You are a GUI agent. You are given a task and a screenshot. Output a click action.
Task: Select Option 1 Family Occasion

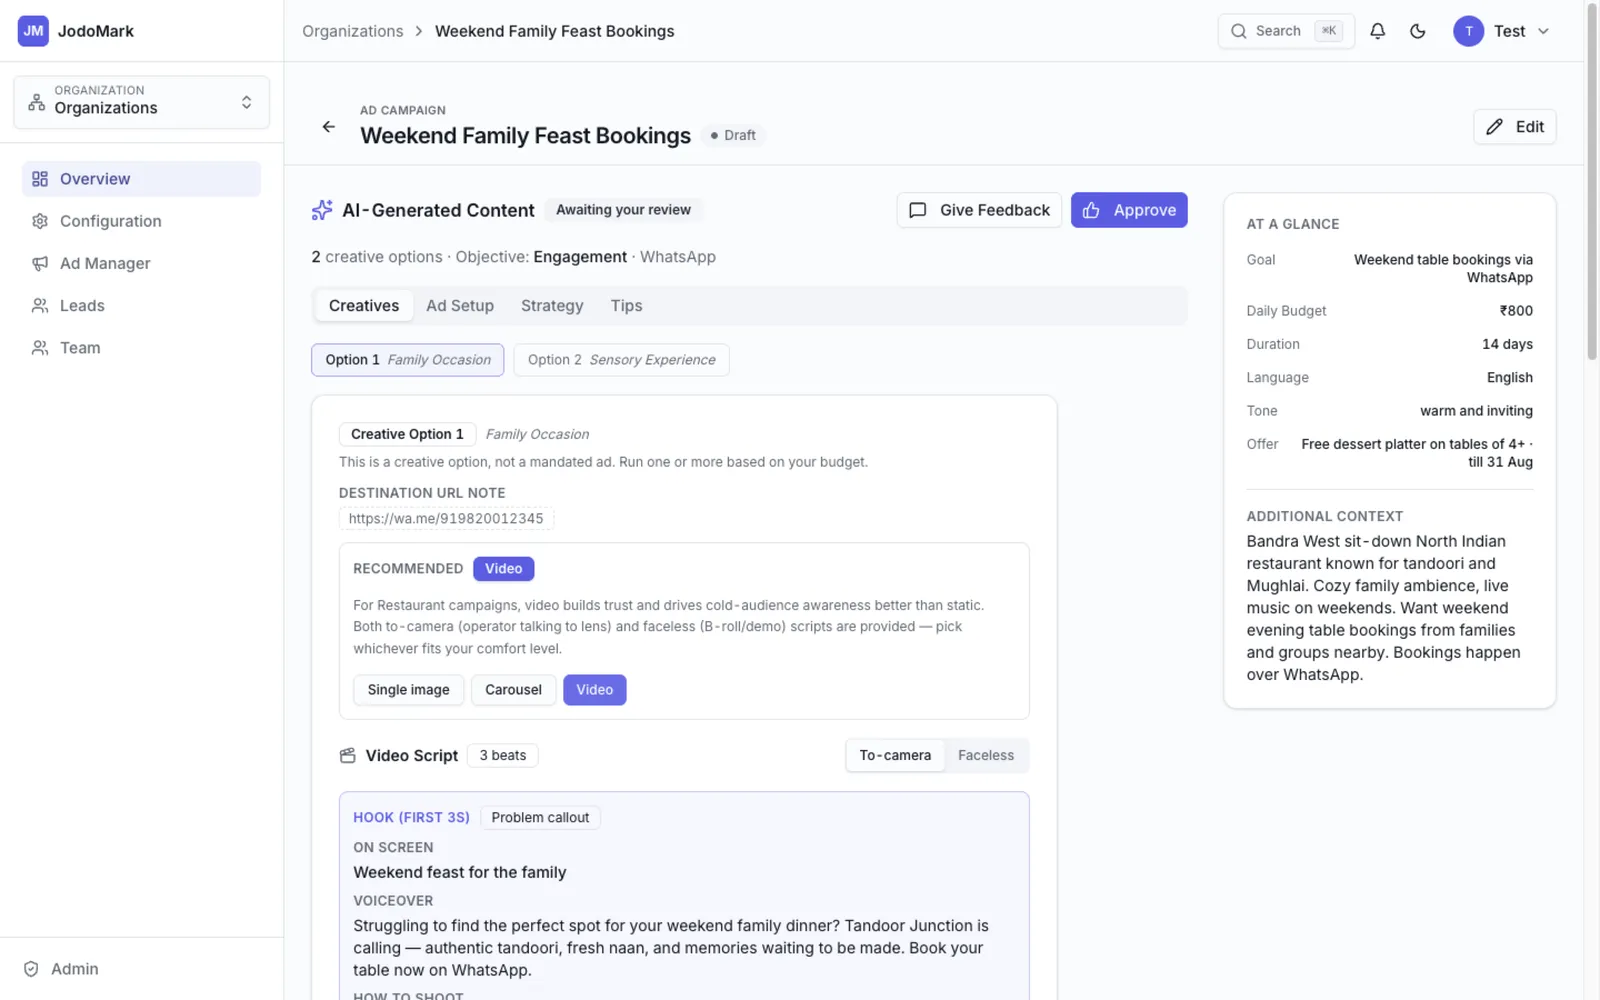tap(408, 360)
